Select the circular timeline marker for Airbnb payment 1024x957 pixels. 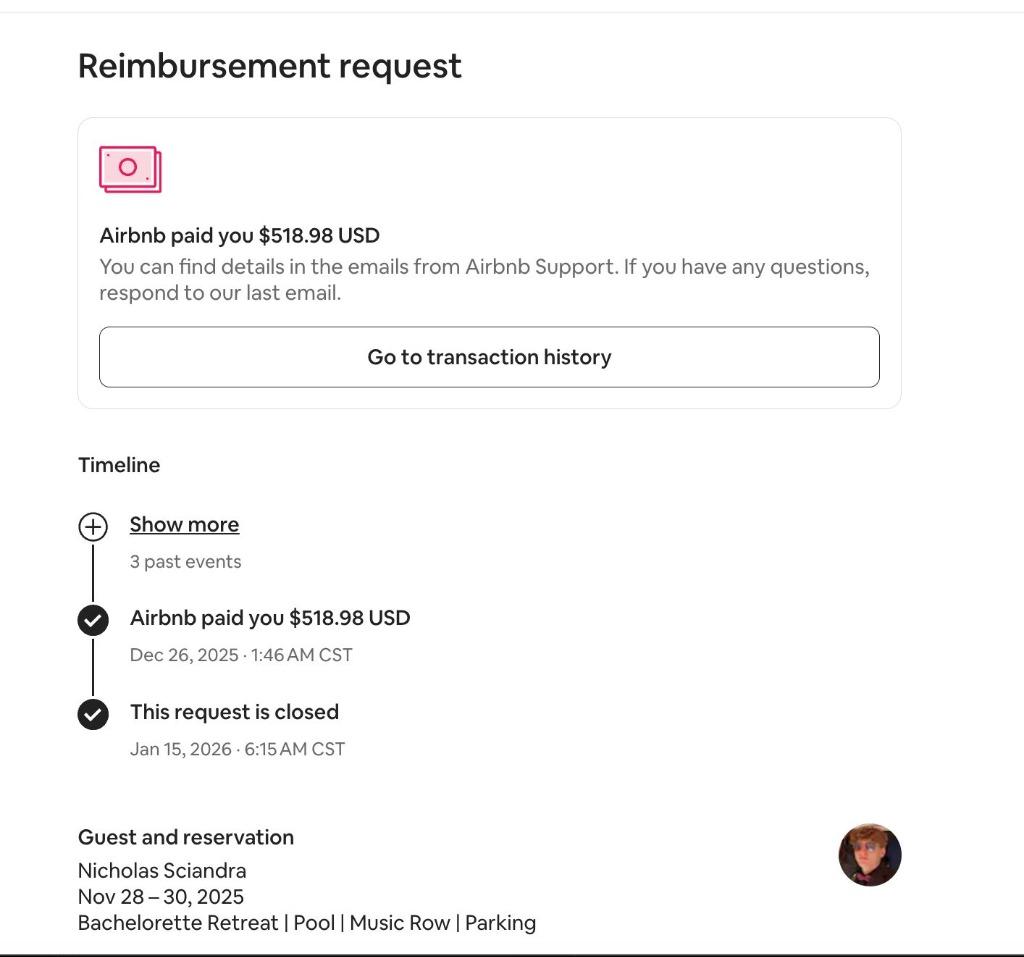click(93, 619)
